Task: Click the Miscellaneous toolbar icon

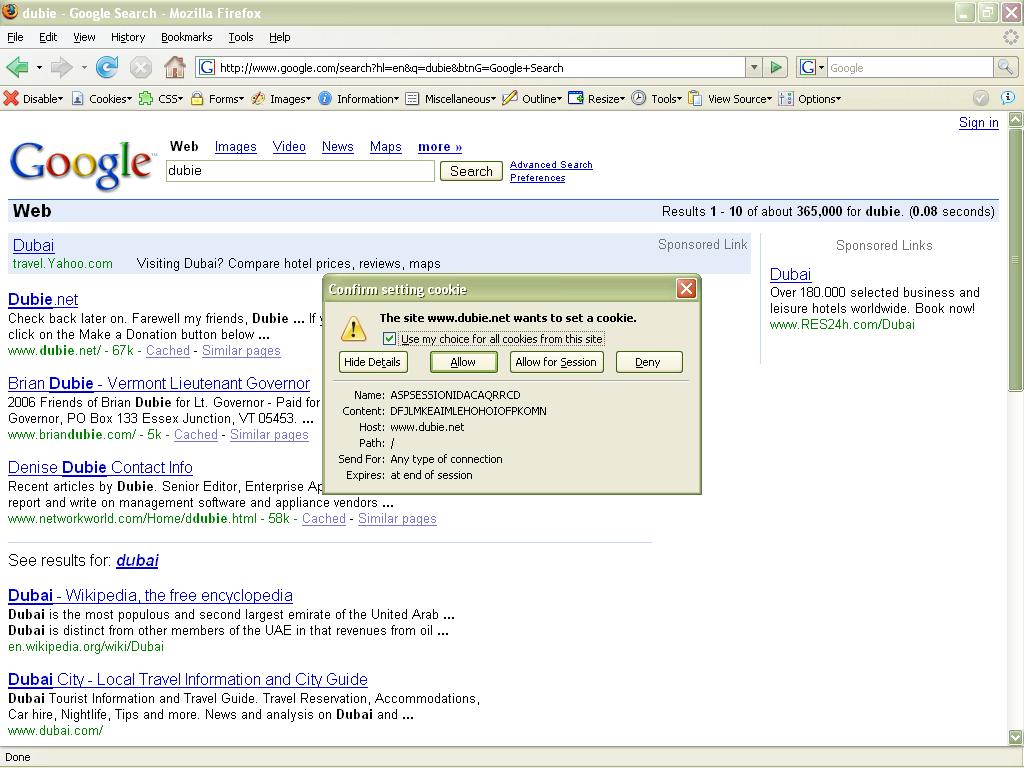Action: (x=412, y=99)
